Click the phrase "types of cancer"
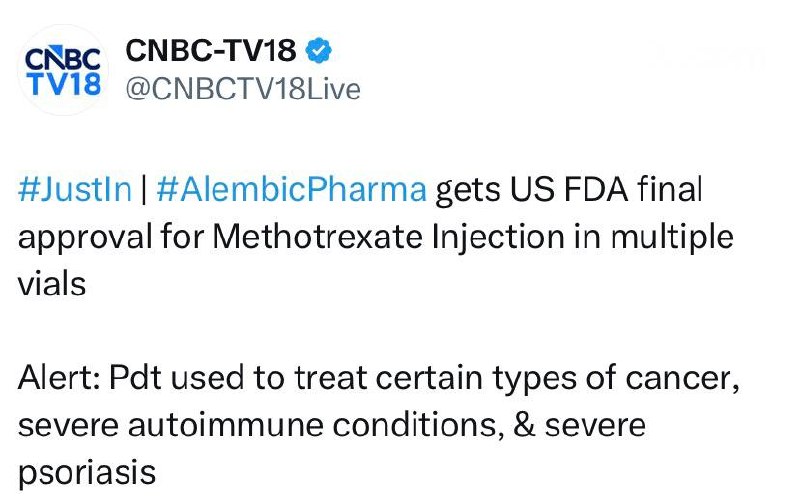Viewport: 800px width, 504px height. pyautogui.click(x=624, y=380)
